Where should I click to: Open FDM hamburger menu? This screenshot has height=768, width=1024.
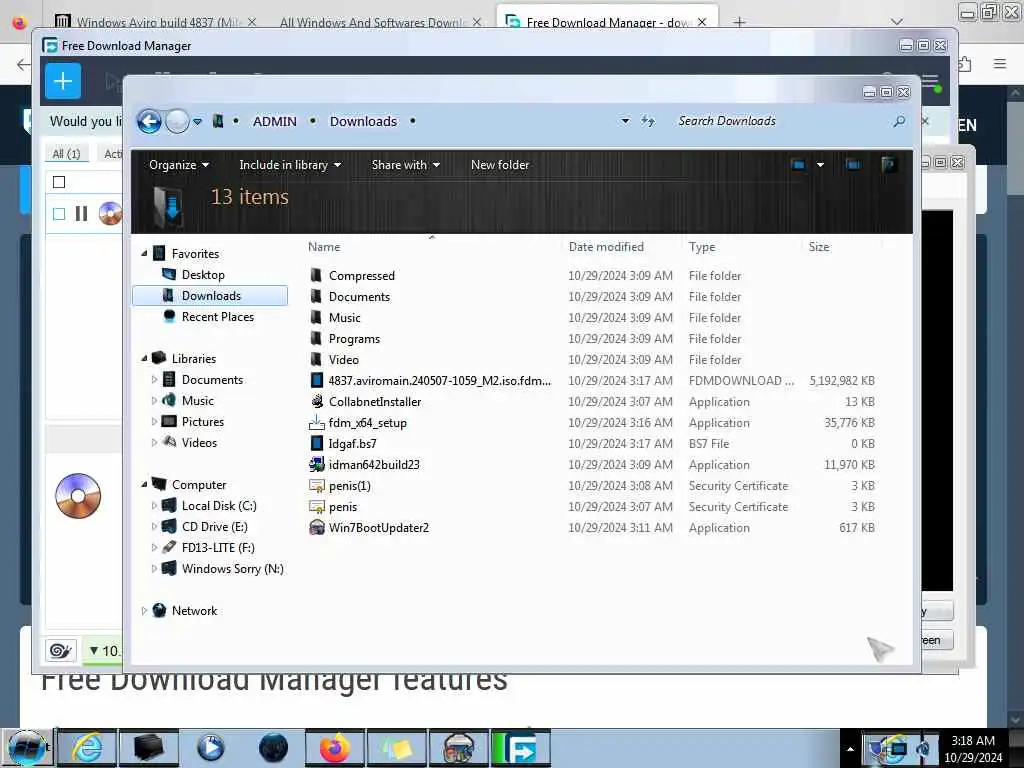[x=930, y=82]
